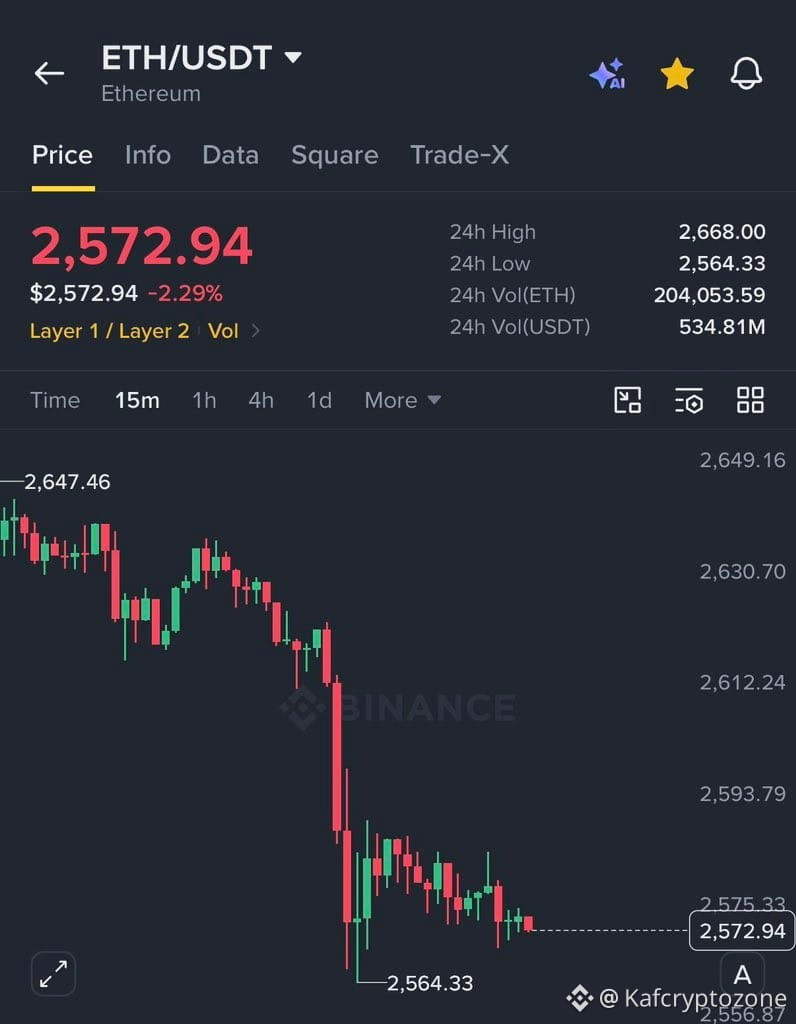Expand the Layer 1 / Layer 2 tags chevron

[x=256, y=331]
